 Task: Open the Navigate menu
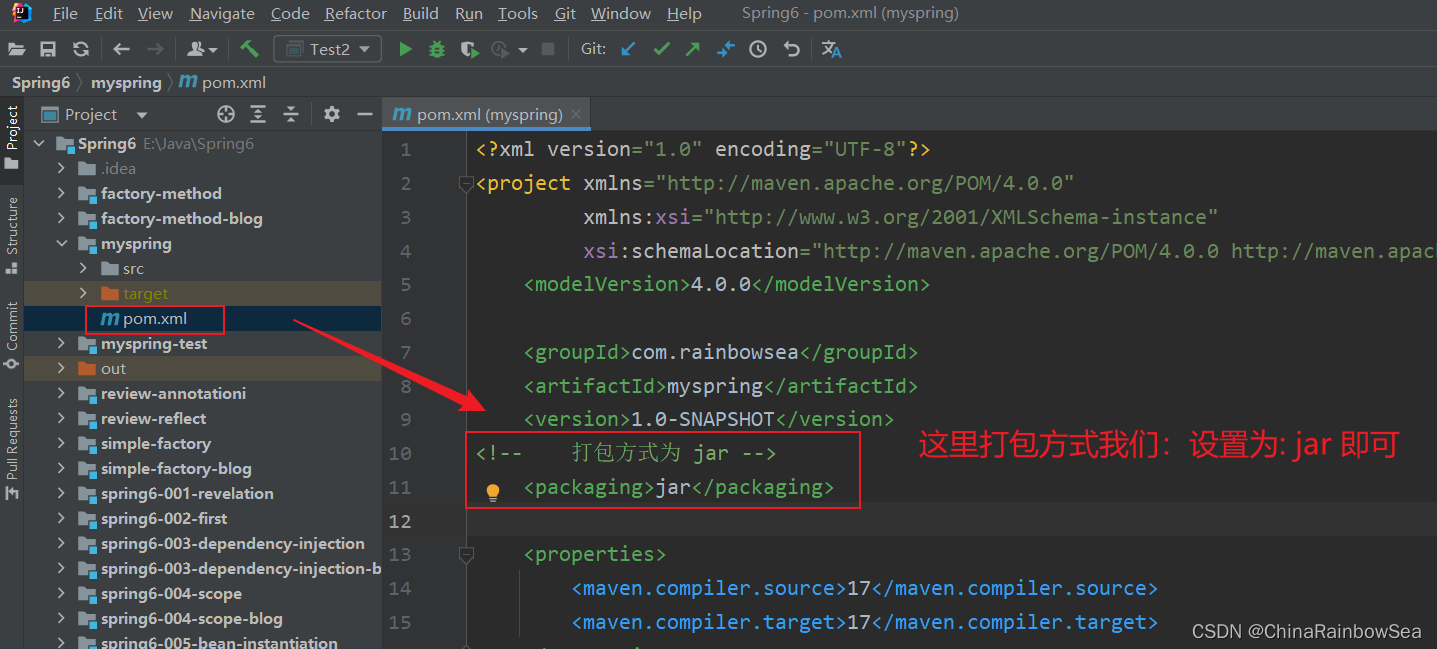click(x=222, y=14)
